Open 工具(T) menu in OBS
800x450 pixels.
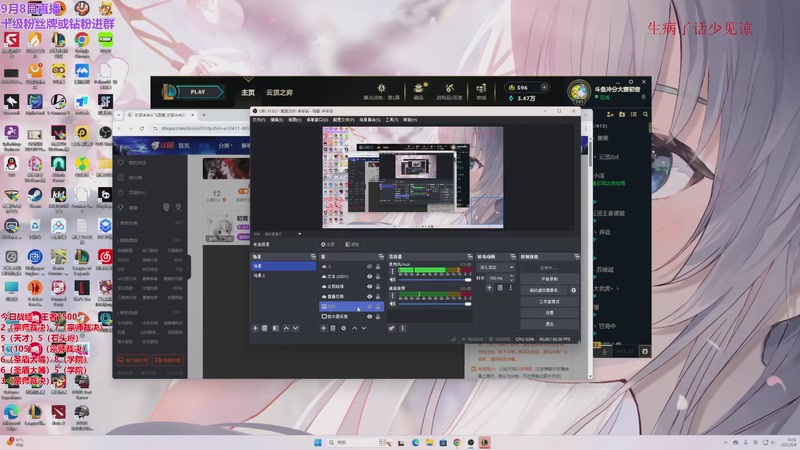[391, 120]
